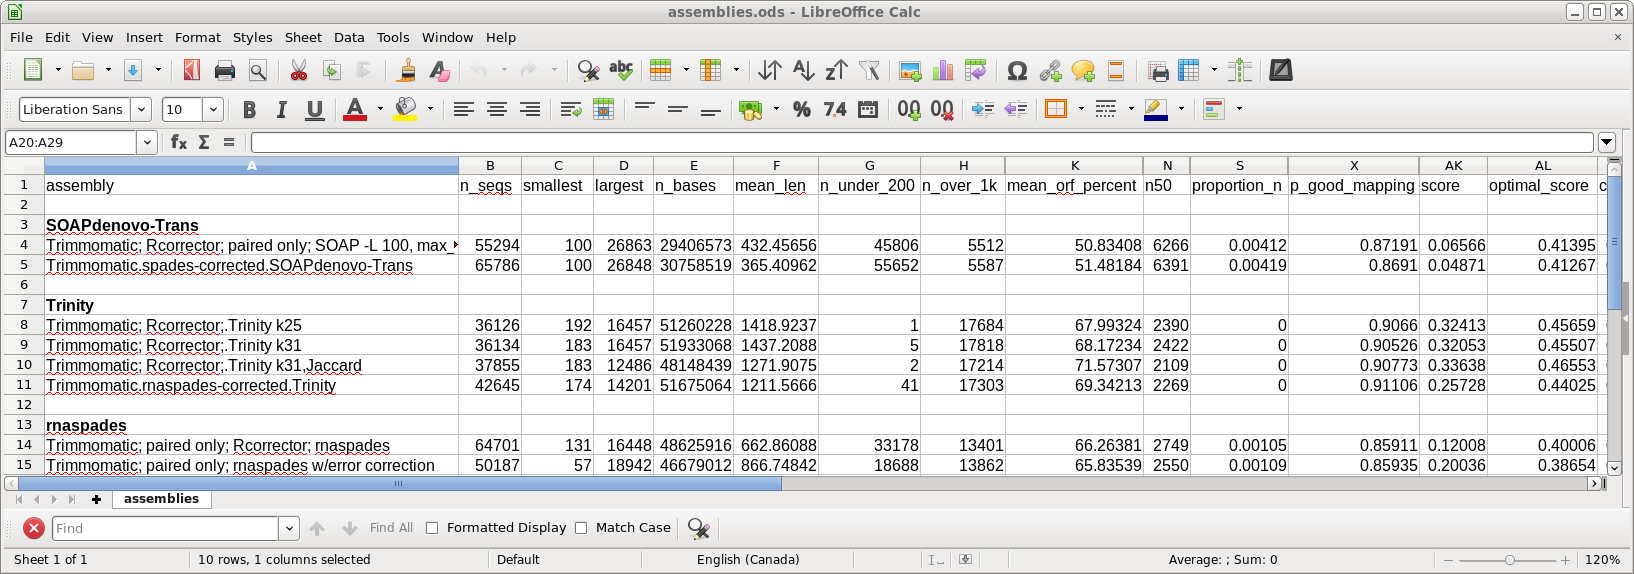
Task: Open the Name Box dropdown arrow
Action: [147, 142]
